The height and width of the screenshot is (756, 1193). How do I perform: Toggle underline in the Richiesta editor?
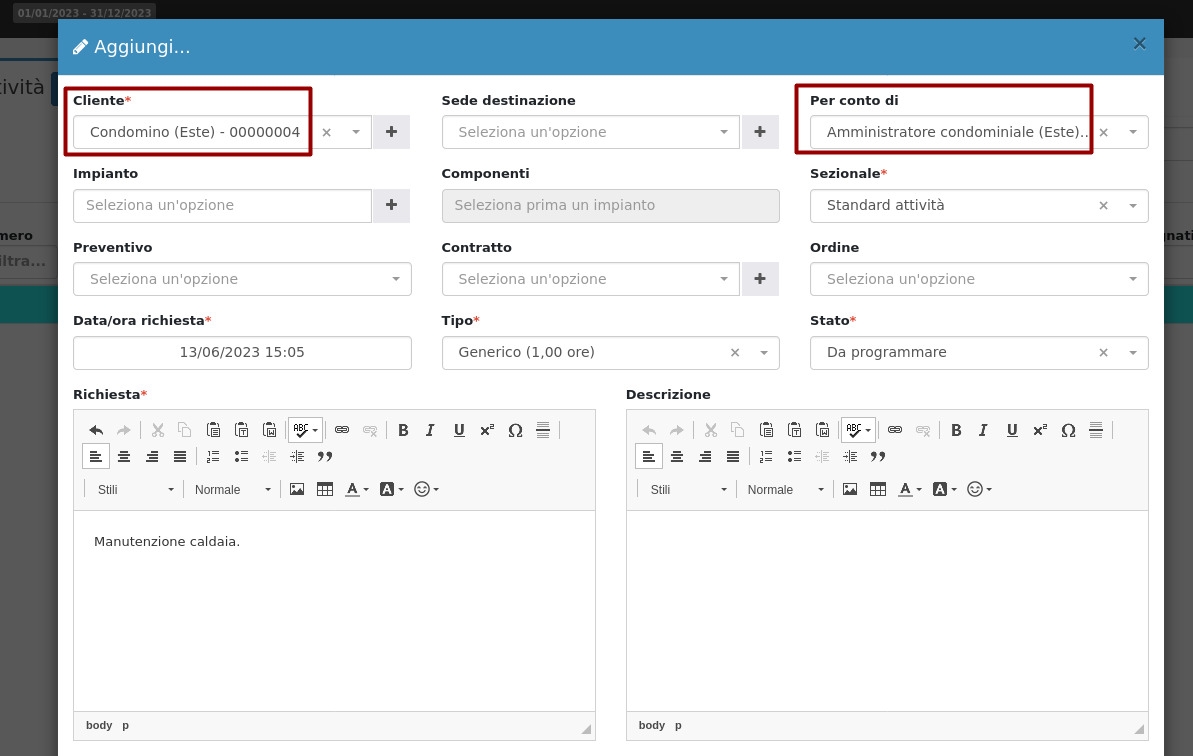pos(459,430)
